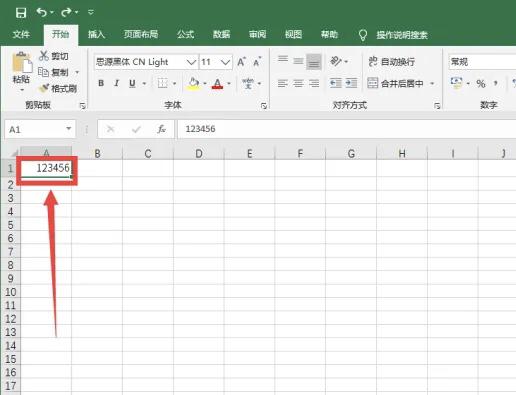Click the accounting number format icon
Viewport: 516px width, 395px height.
(x=456, y=83)
